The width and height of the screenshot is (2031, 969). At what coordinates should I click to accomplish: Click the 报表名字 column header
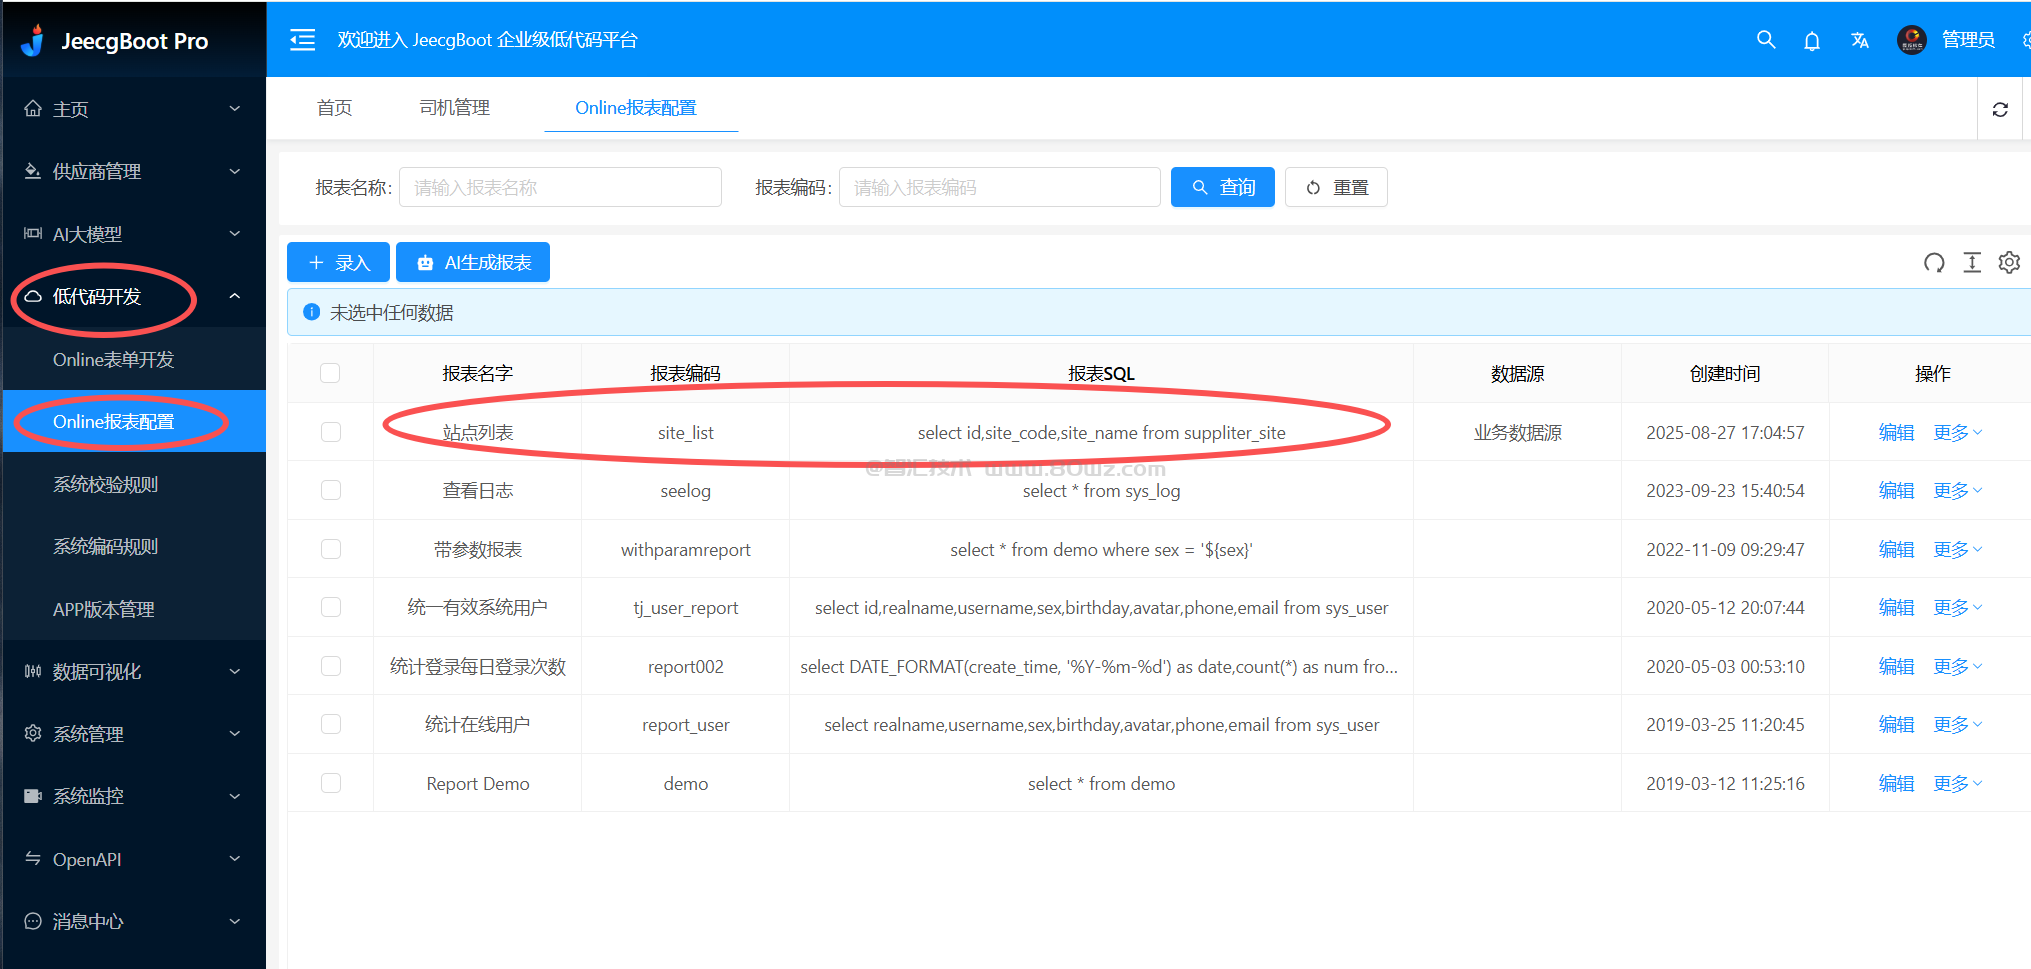478,373
